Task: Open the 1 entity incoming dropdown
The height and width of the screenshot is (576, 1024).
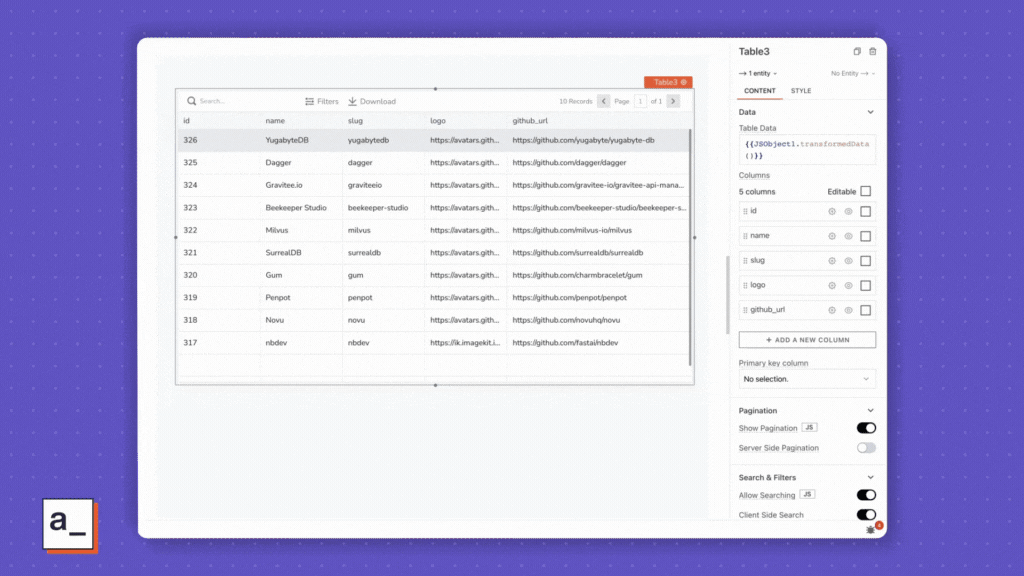Action: coord(758,74)
